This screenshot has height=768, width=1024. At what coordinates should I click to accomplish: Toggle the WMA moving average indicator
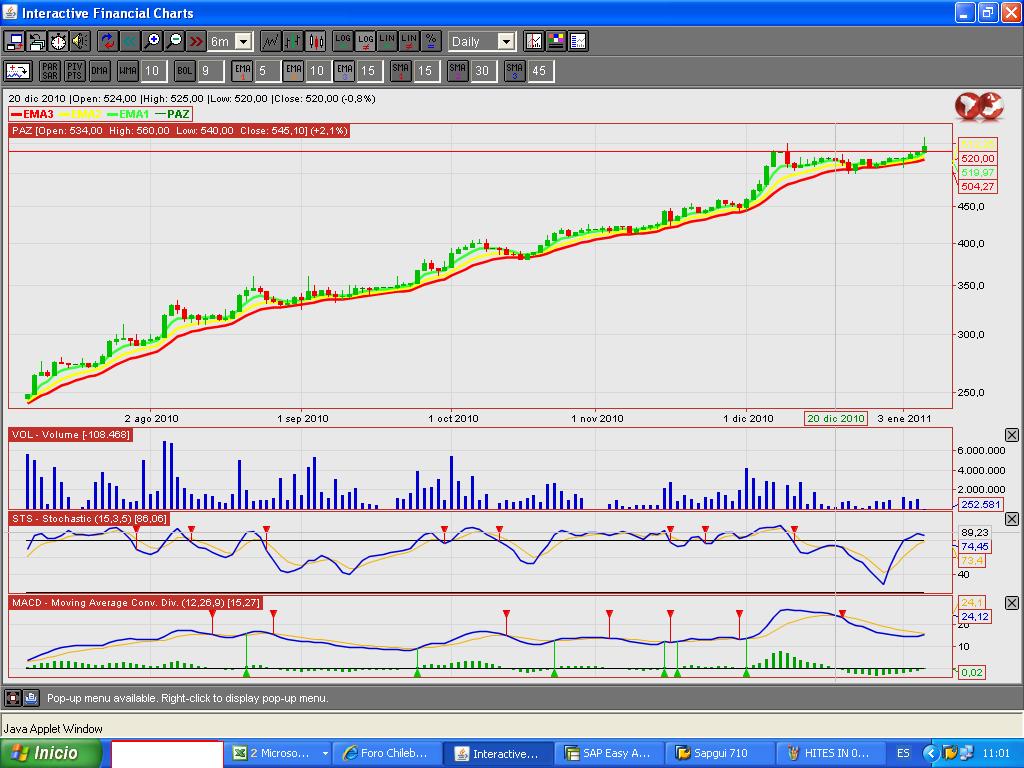pos(127,71)
